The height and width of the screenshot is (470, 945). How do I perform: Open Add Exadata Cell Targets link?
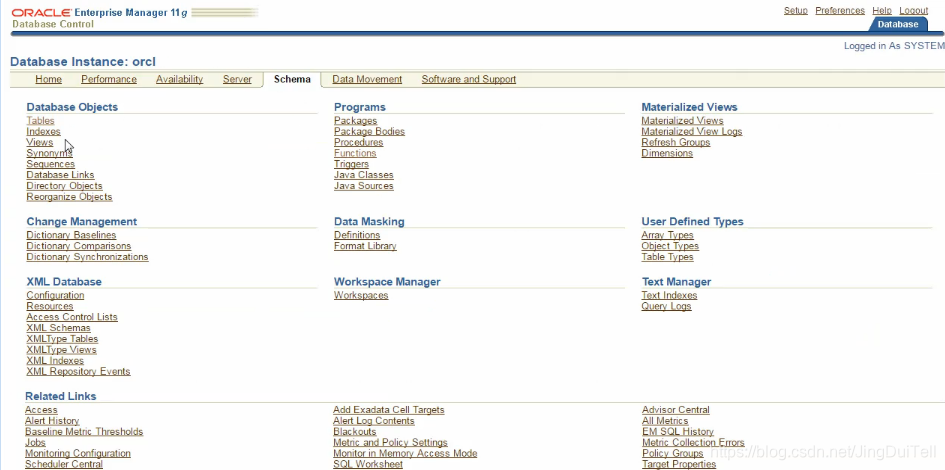[389, 410]
